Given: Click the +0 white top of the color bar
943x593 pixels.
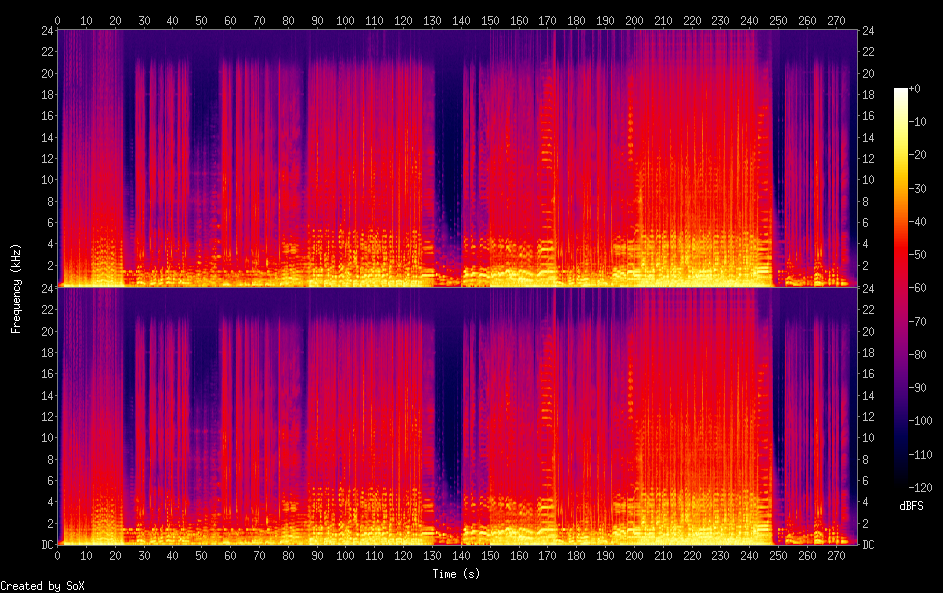Looking at the screenshot, I should (901, 91).
